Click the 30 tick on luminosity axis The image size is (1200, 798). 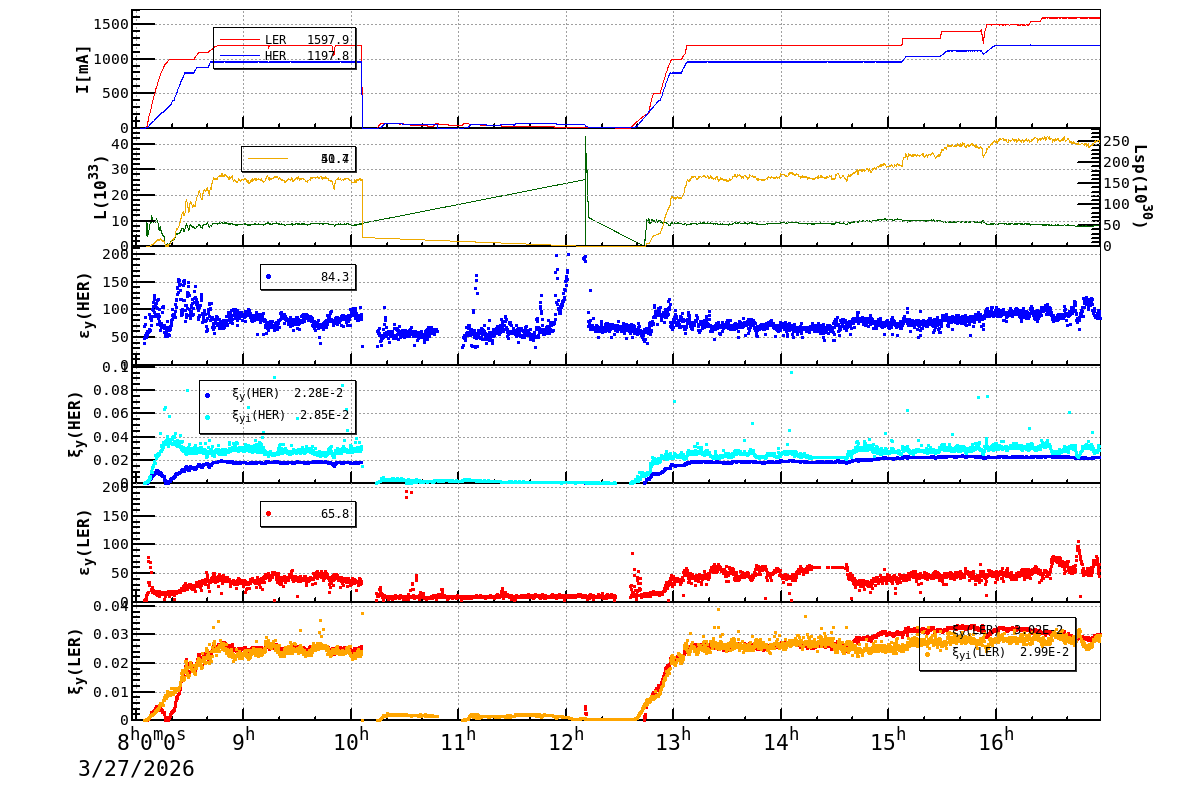click(120, 169)
